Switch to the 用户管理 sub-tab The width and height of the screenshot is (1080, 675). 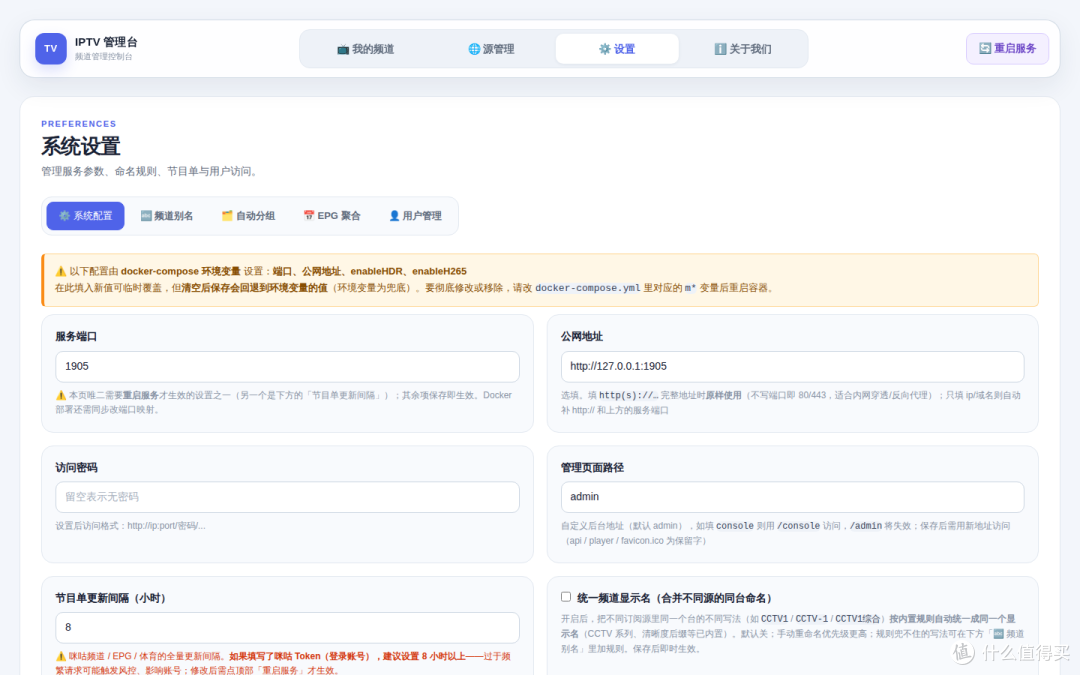click(415, 216)
